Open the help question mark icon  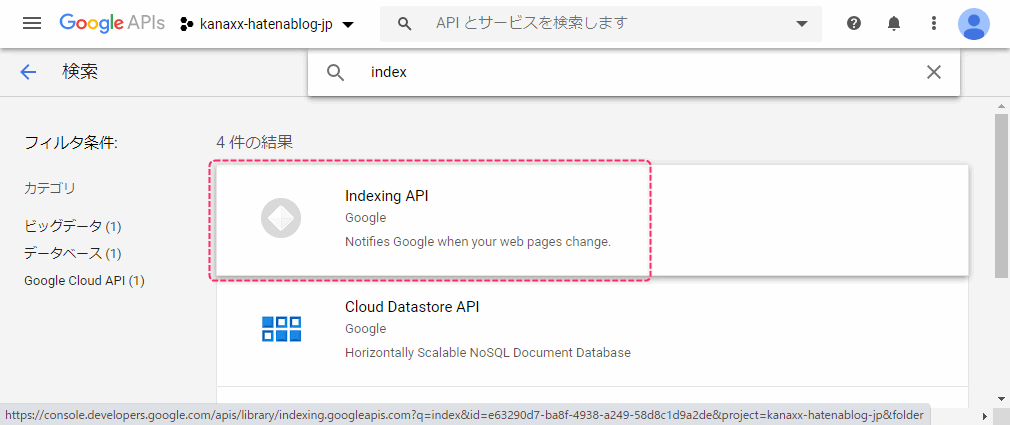(854, 24)
